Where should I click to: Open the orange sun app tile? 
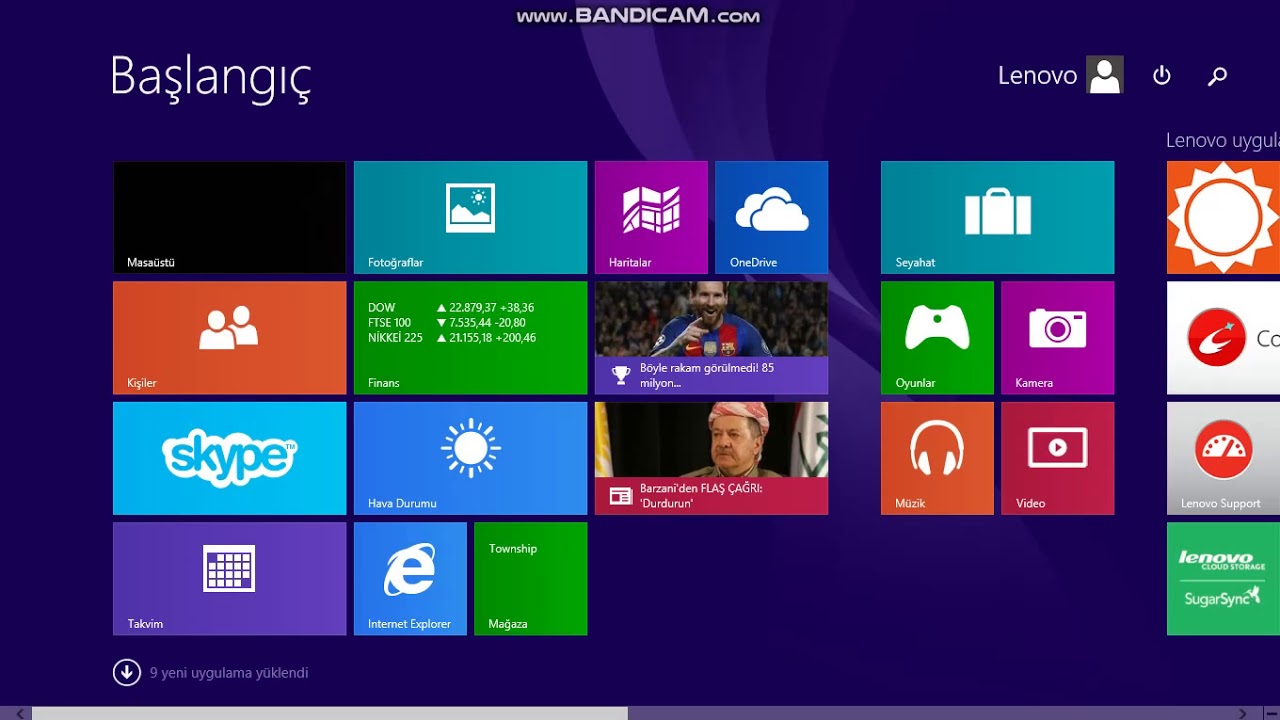[1223, 217]
